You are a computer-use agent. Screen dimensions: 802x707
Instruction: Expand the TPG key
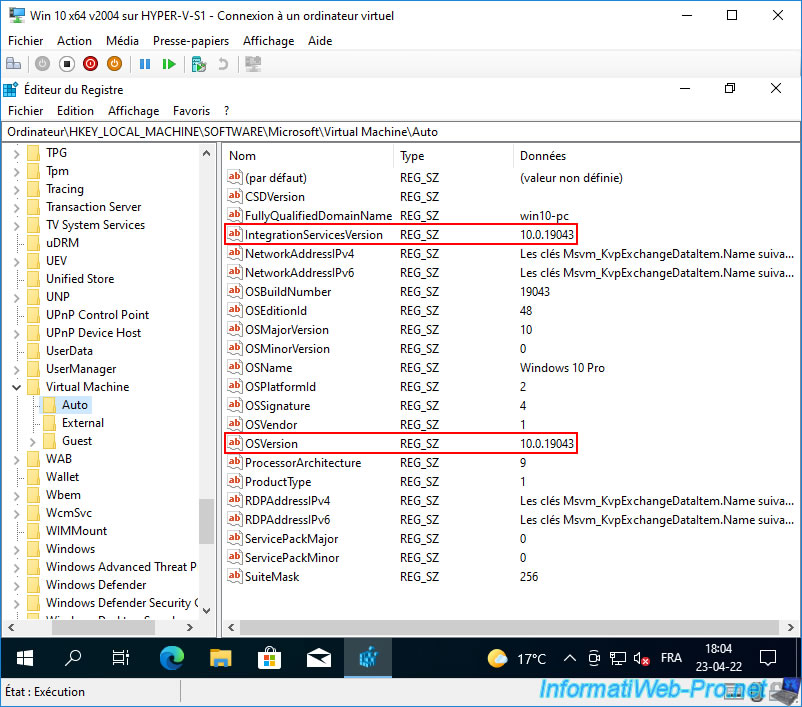click(x=16, y=153)
